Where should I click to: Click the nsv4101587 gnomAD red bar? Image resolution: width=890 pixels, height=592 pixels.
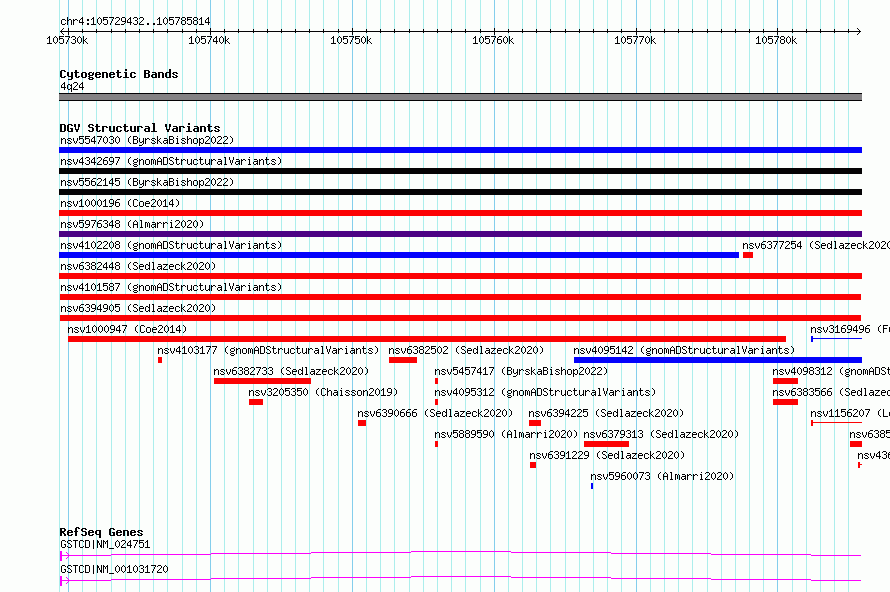pos(460,297)
